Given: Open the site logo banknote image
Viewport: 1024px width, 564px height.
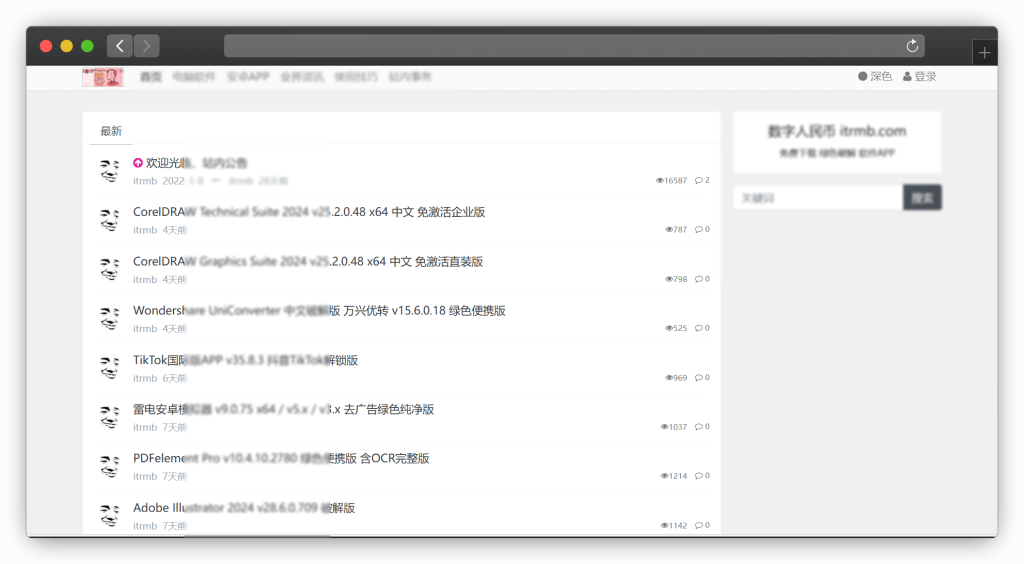Looking at the screenshot, I should (x=103, y=77).
